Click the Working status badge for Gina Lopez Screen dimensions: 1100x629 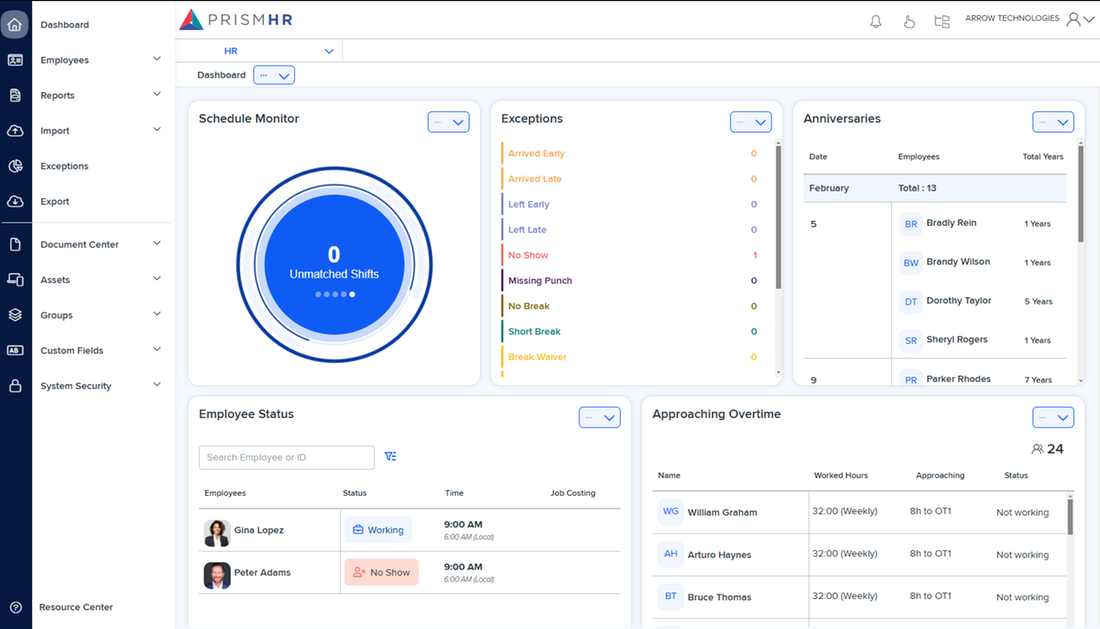(x=378, y=530)
